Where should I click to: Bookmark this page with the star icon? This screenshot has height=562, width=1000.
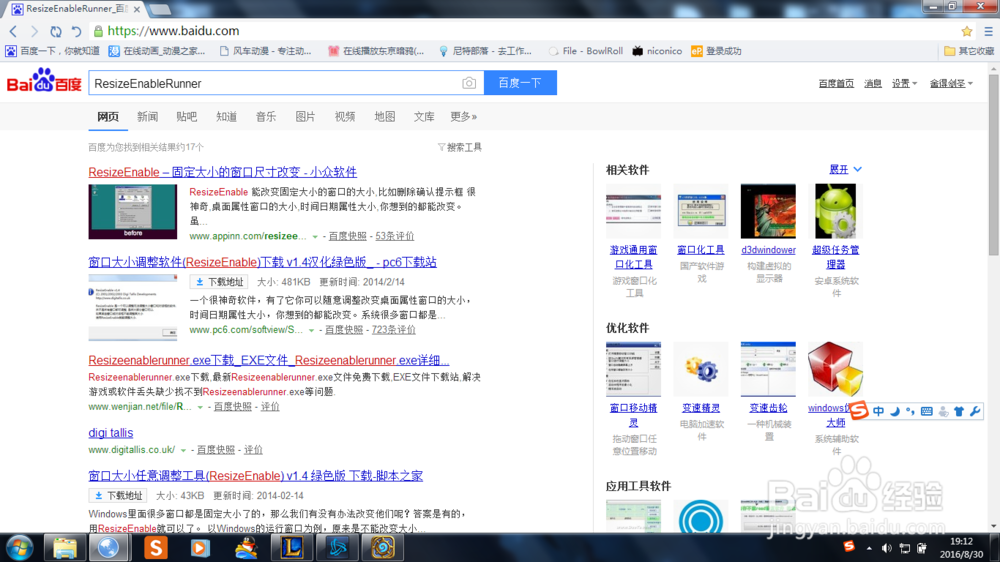[x=967, y=31]
